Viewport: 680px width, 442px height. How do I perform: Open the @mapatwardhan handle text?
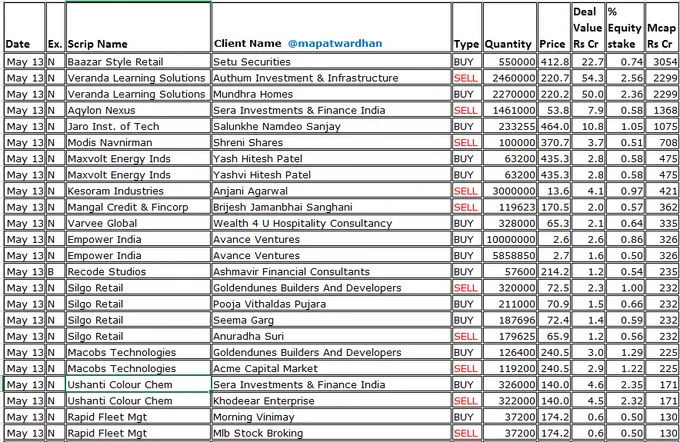pos(335,44)
